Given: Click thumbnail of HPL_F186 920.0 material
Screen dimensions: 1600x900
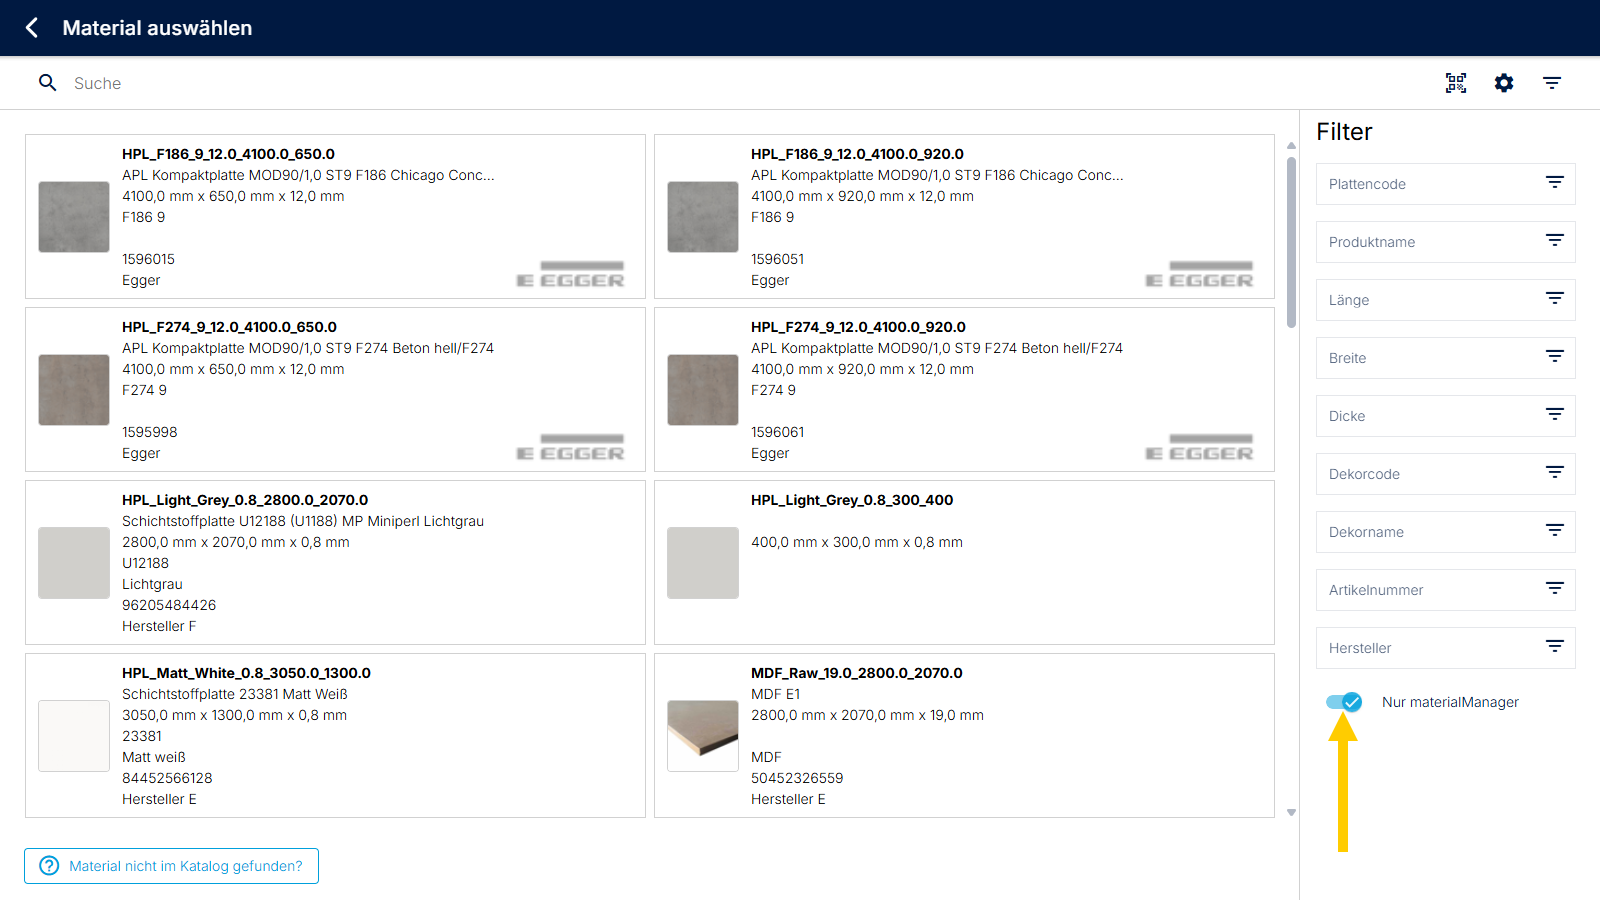Looking at the screenshot, I should [703, 217].
